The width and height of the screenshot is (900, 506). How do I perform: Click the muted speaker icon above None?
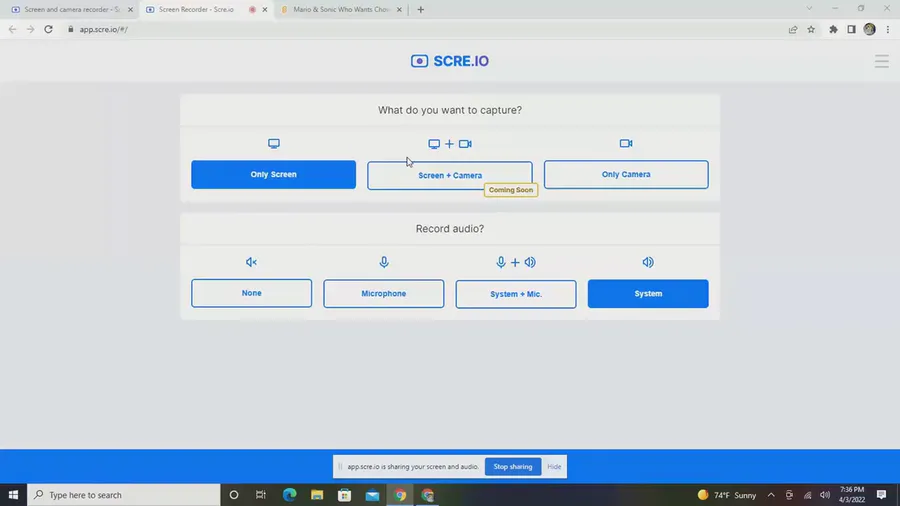click(x=251, y=262)
